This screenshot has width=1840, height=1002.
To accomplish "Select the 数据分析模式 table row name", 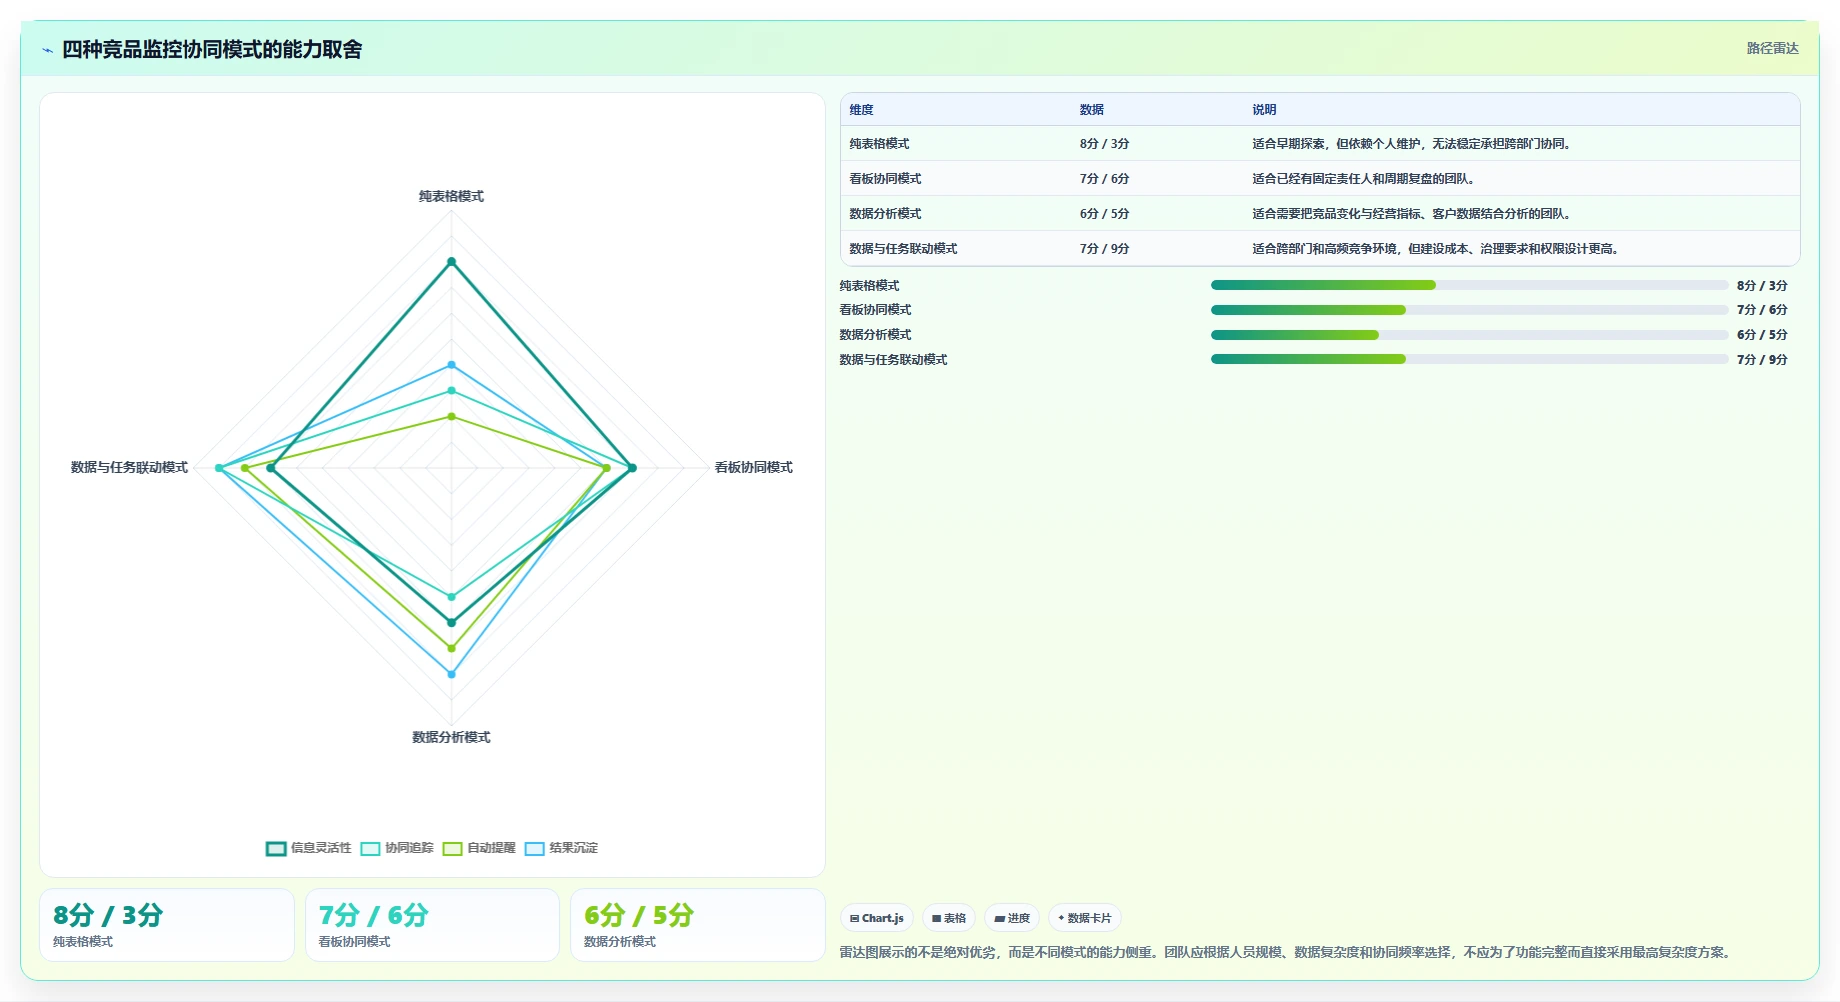I will click(x=886, y=214).
